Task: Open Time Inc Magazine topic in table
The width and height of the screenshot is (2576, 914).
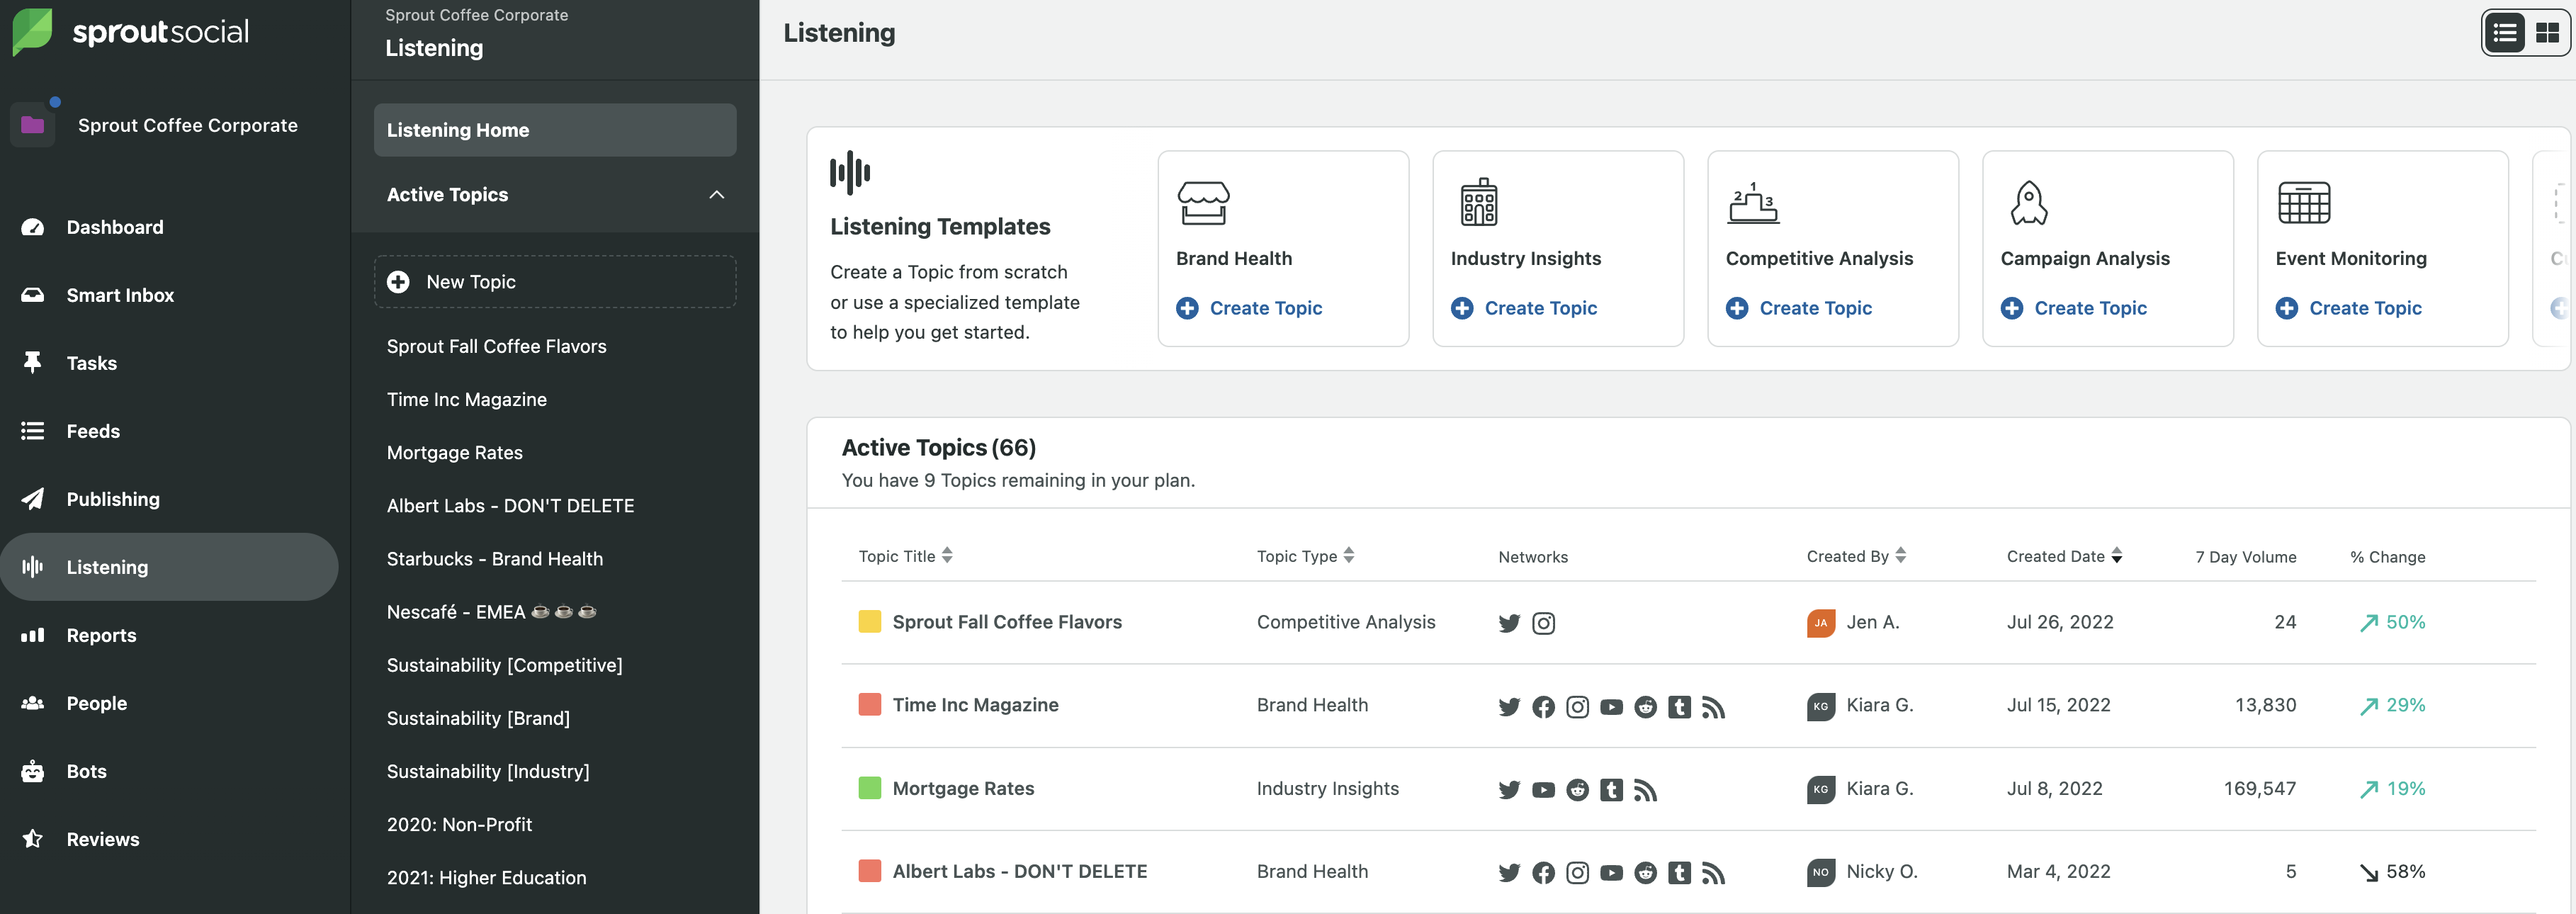Action: pyautogui.click(x=975, y=705)
